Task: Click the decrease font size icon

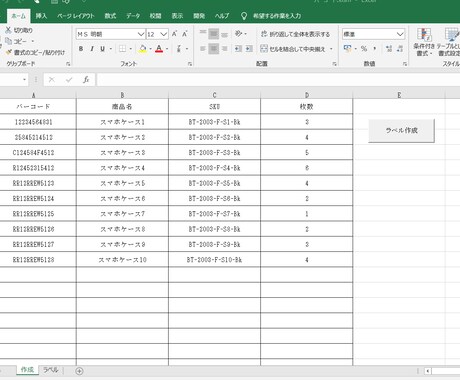Action: click(185, 34)
